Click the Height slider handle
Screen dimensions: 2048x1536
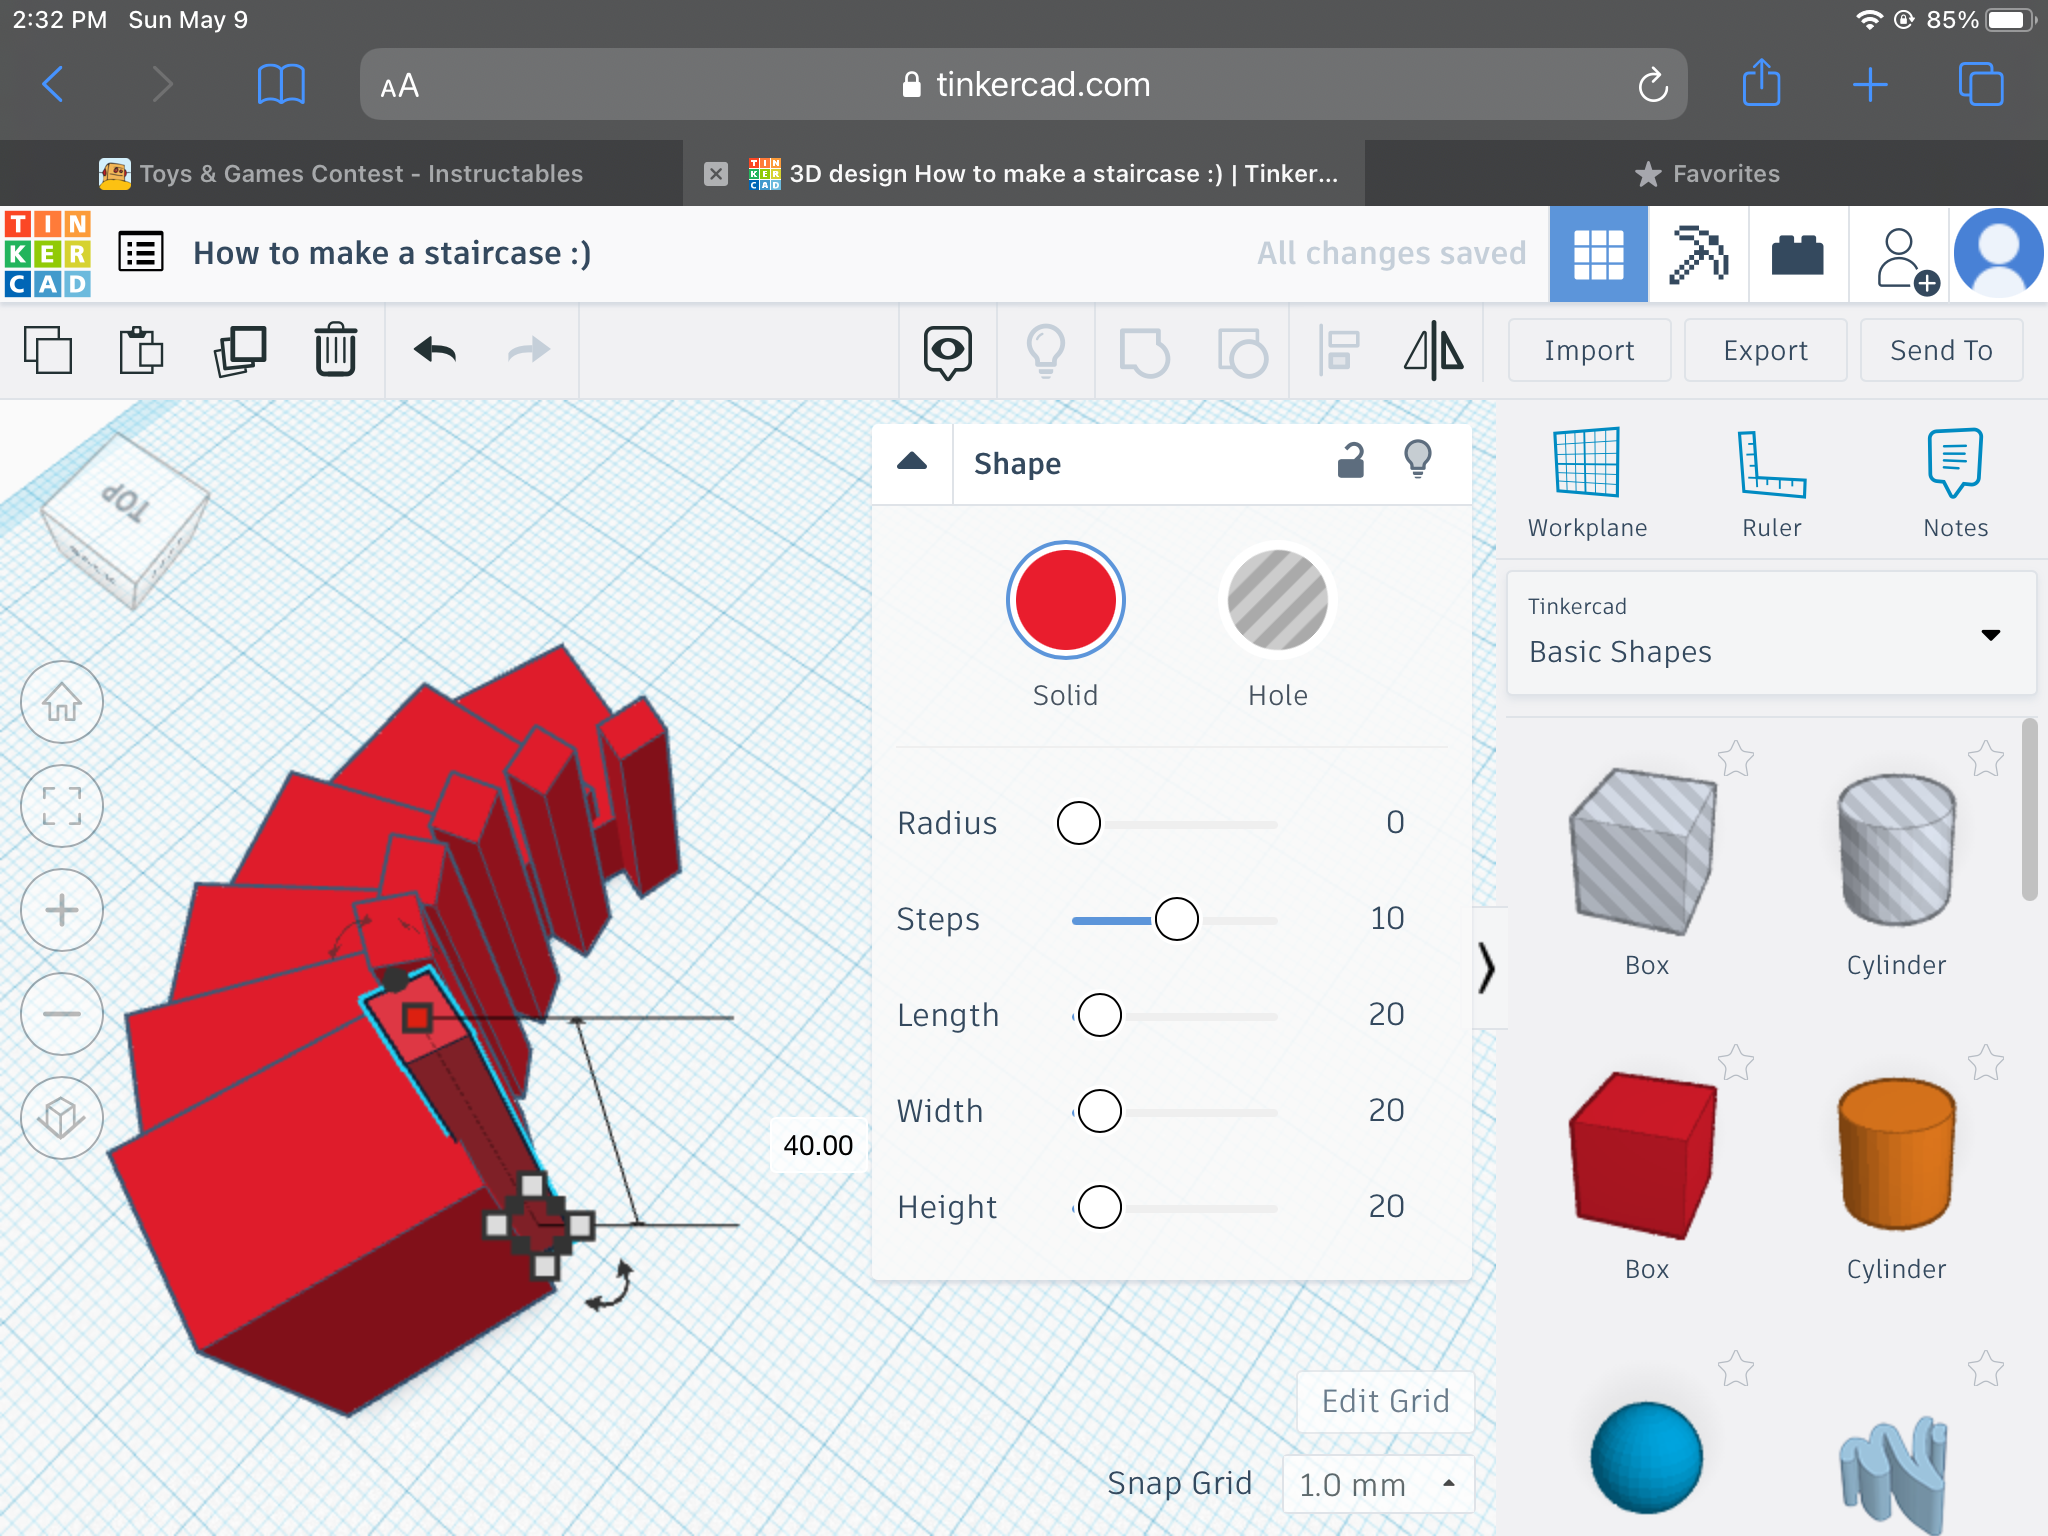coord(1100,1207)
